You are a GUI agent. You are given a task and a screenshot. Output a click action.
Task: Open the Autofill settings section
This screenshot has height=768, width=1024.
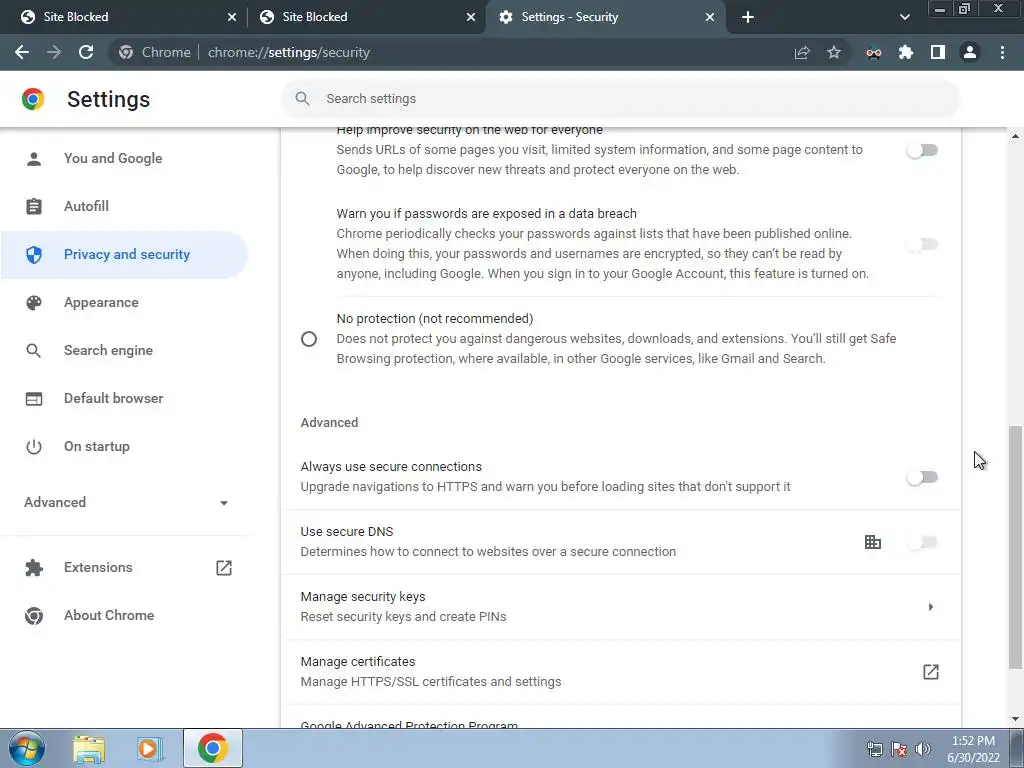(x=124, y=206)
